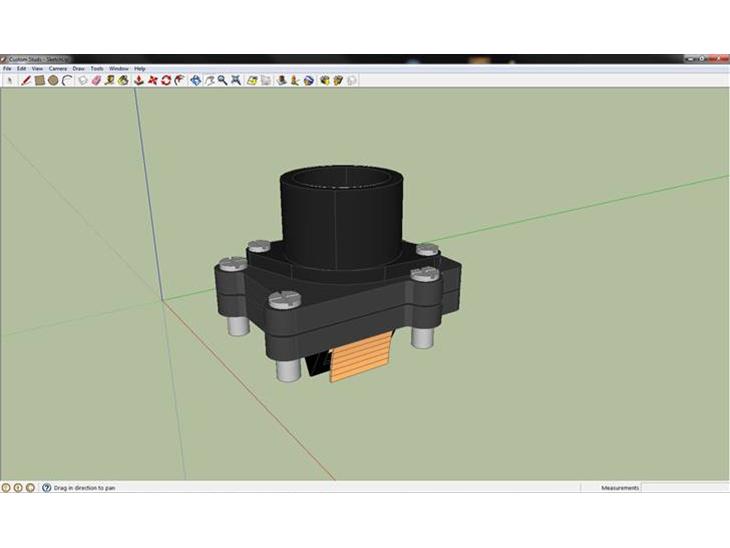This screenshot has width=730, height=548.
Task: Activate the Push/Pull tool
Action: pos(138,80)
